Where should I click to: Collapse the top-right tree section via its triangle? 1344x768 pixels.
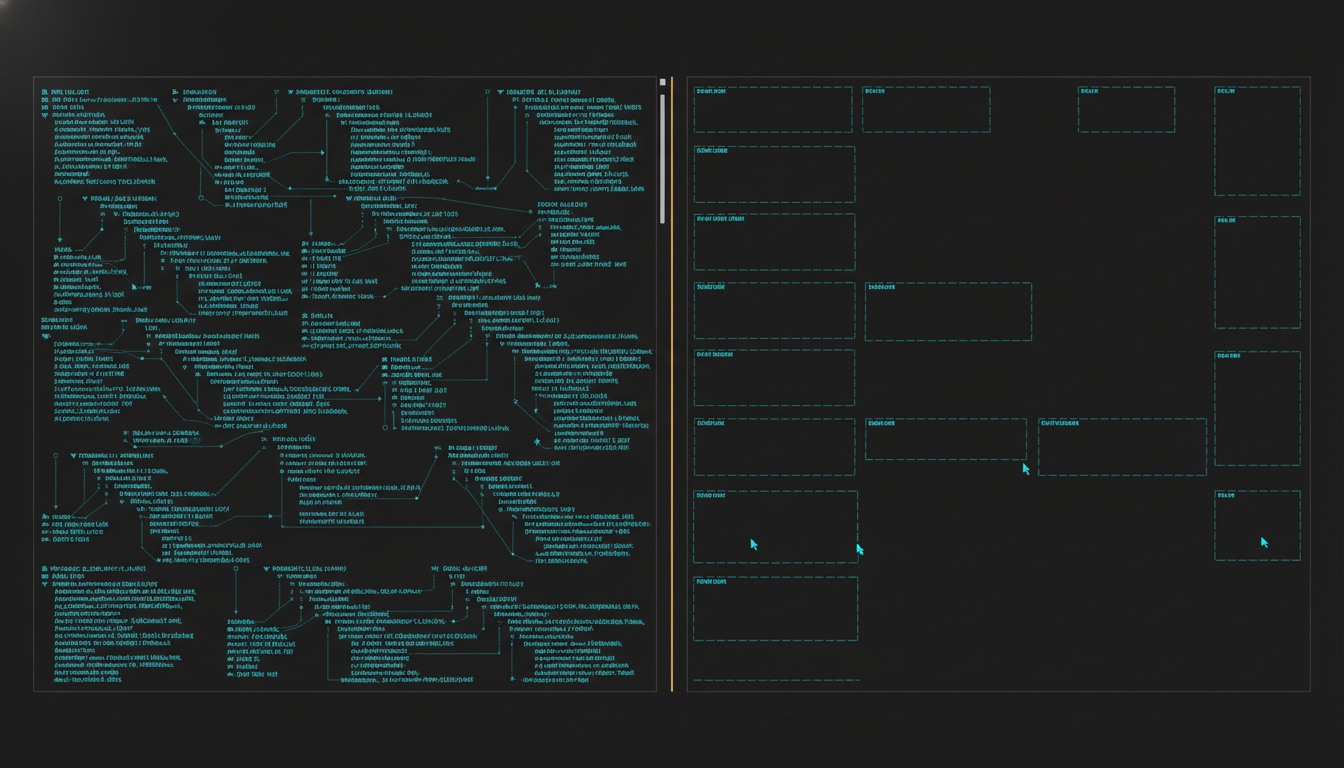pyautogui.click(x=500, y=92)
